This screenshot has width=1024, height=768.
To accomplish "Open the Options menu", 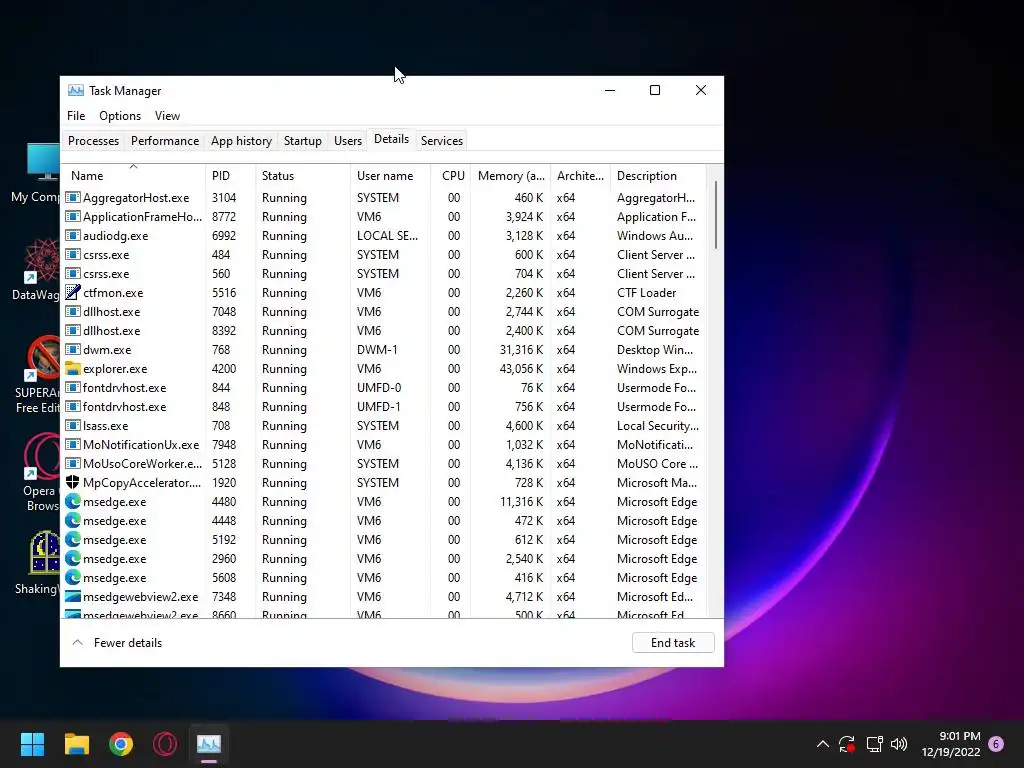I will tap(120, 116).
